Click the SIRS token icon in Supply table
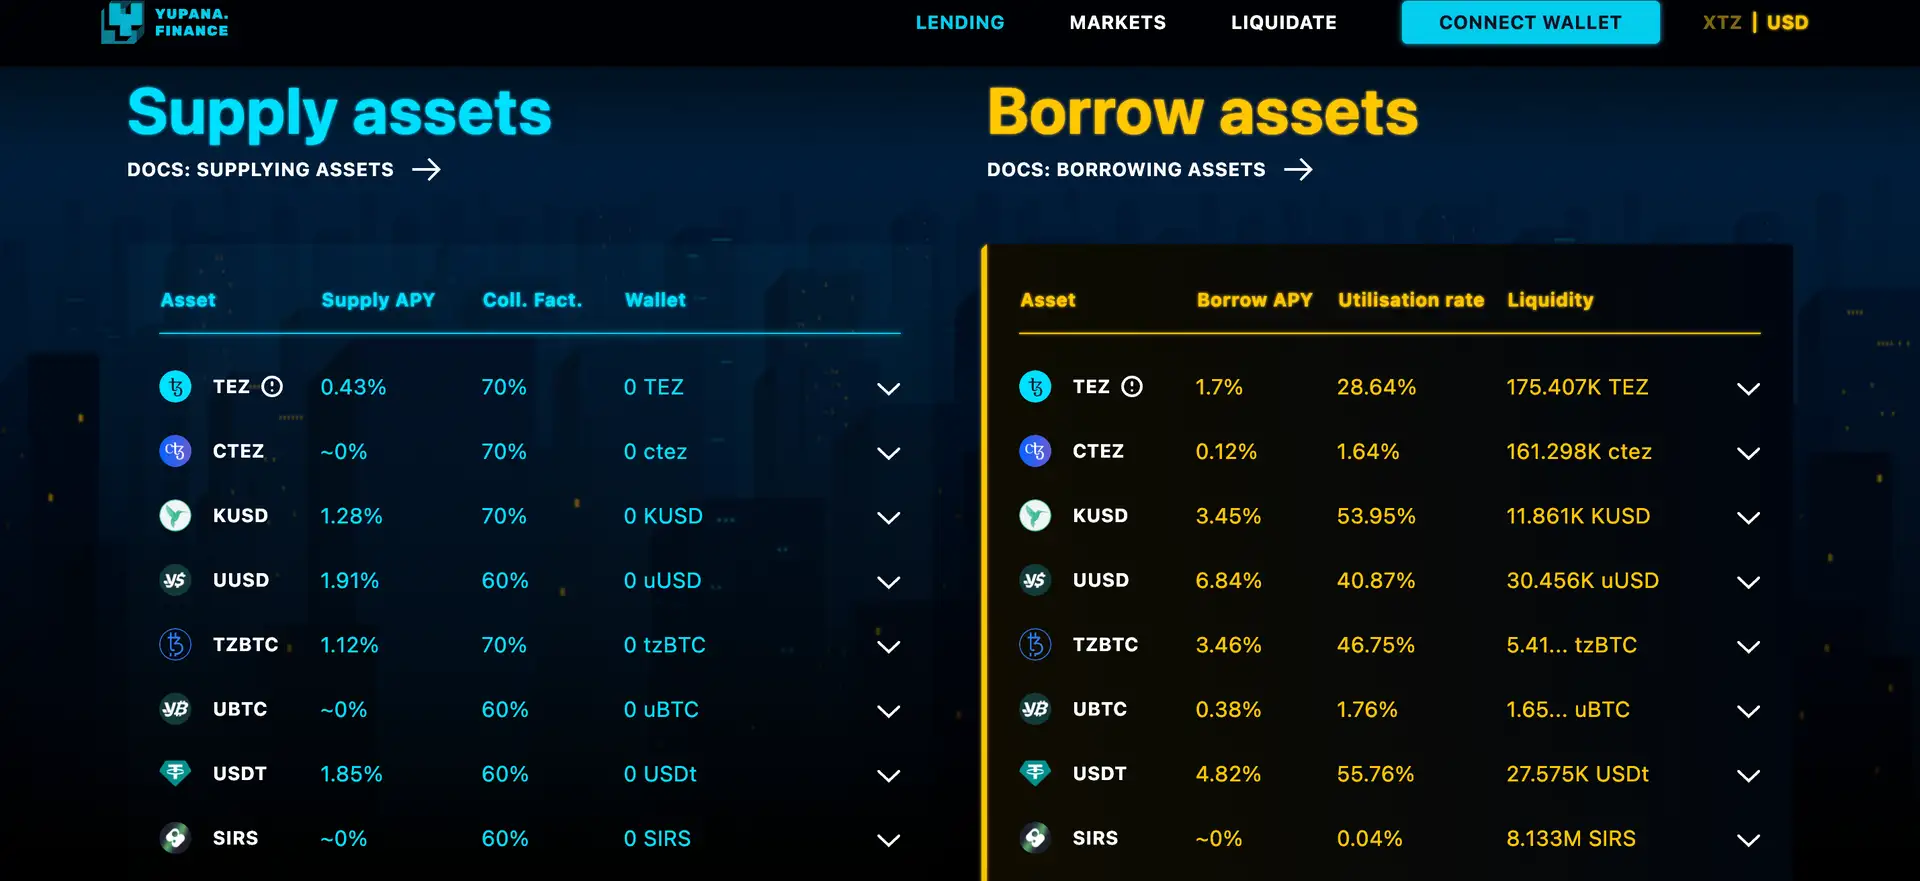Screen dimensions: 1920x881 tap(176, 838)
